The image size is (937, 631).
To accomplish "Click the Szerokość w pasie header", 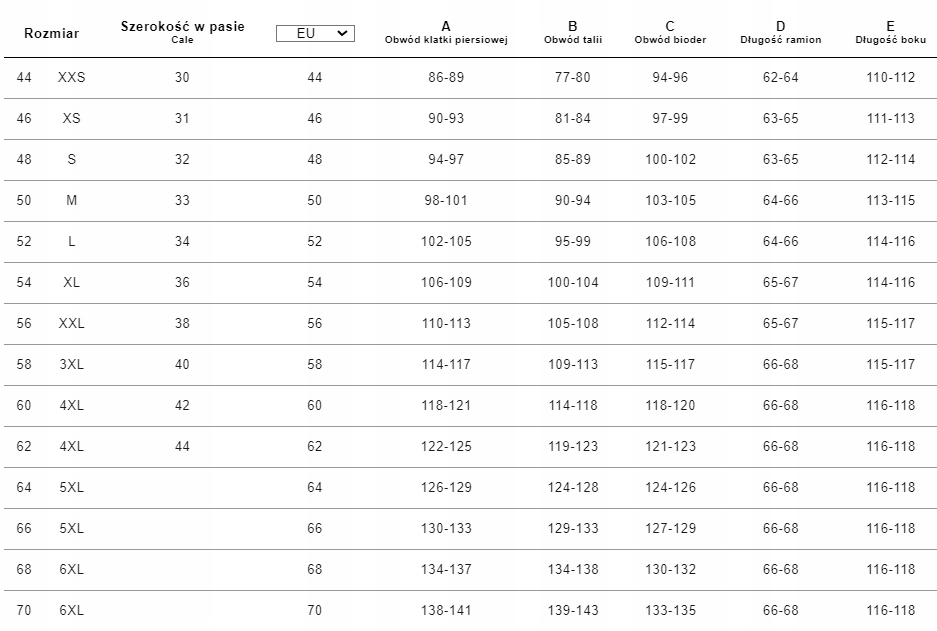I will (182, 31).
